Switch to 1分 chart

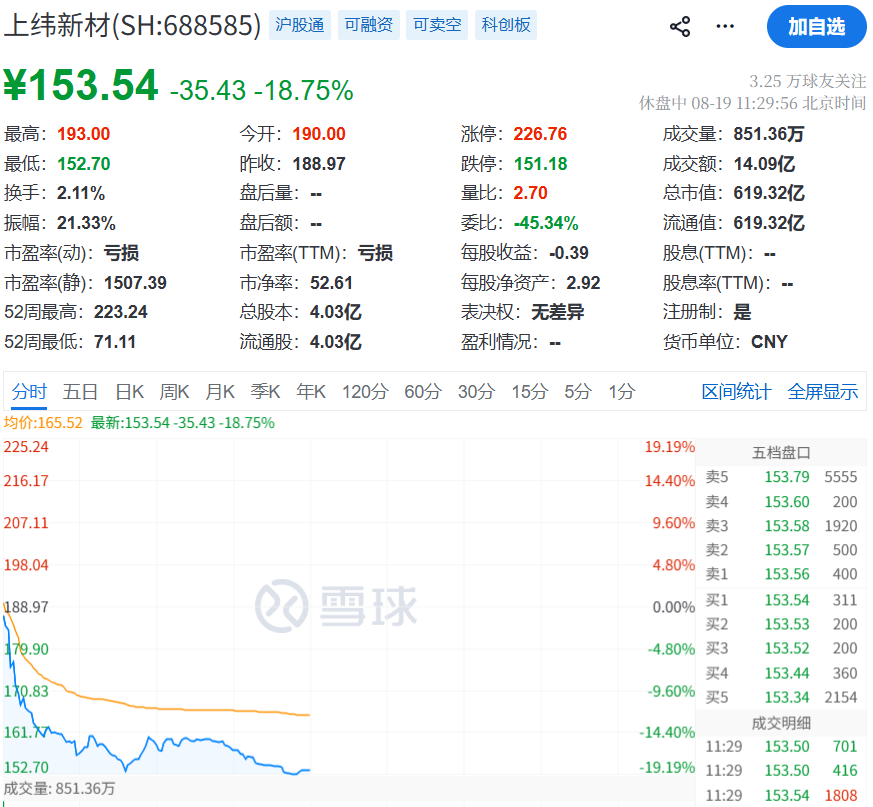tap(621, 392)
